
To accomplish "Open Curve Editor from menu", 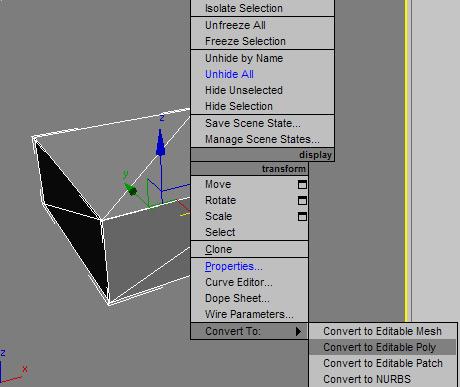I will pyautogui.click(x=249, y=282).
